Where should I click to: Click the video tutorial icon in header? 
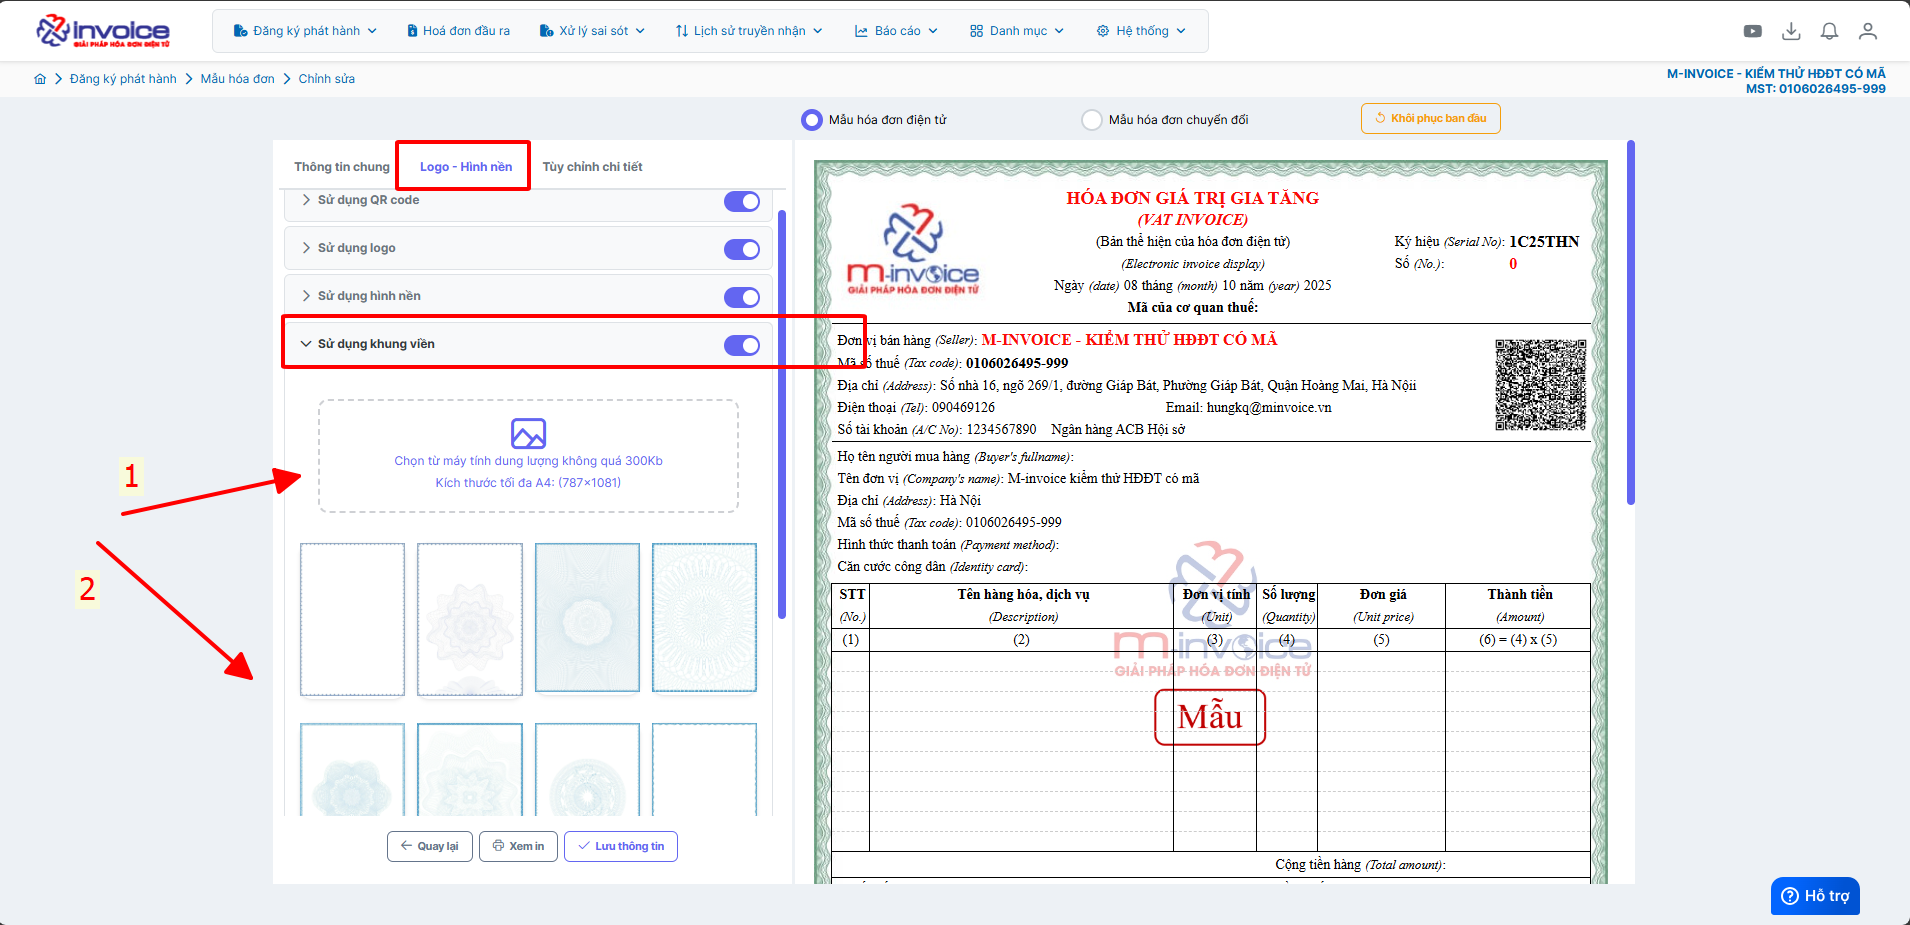tap(1752, 31)
